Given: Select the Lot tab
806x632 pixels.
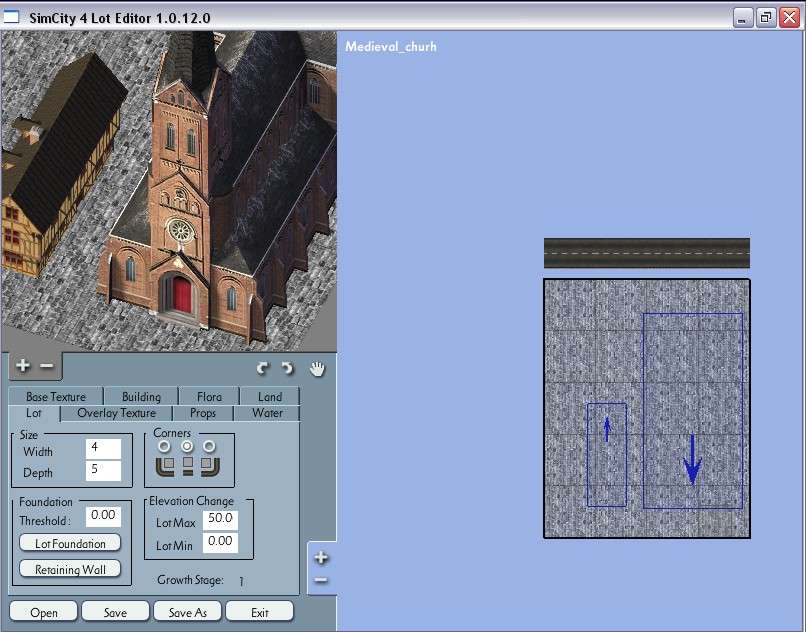Looking at the screenshot, I should click(34, 413).
